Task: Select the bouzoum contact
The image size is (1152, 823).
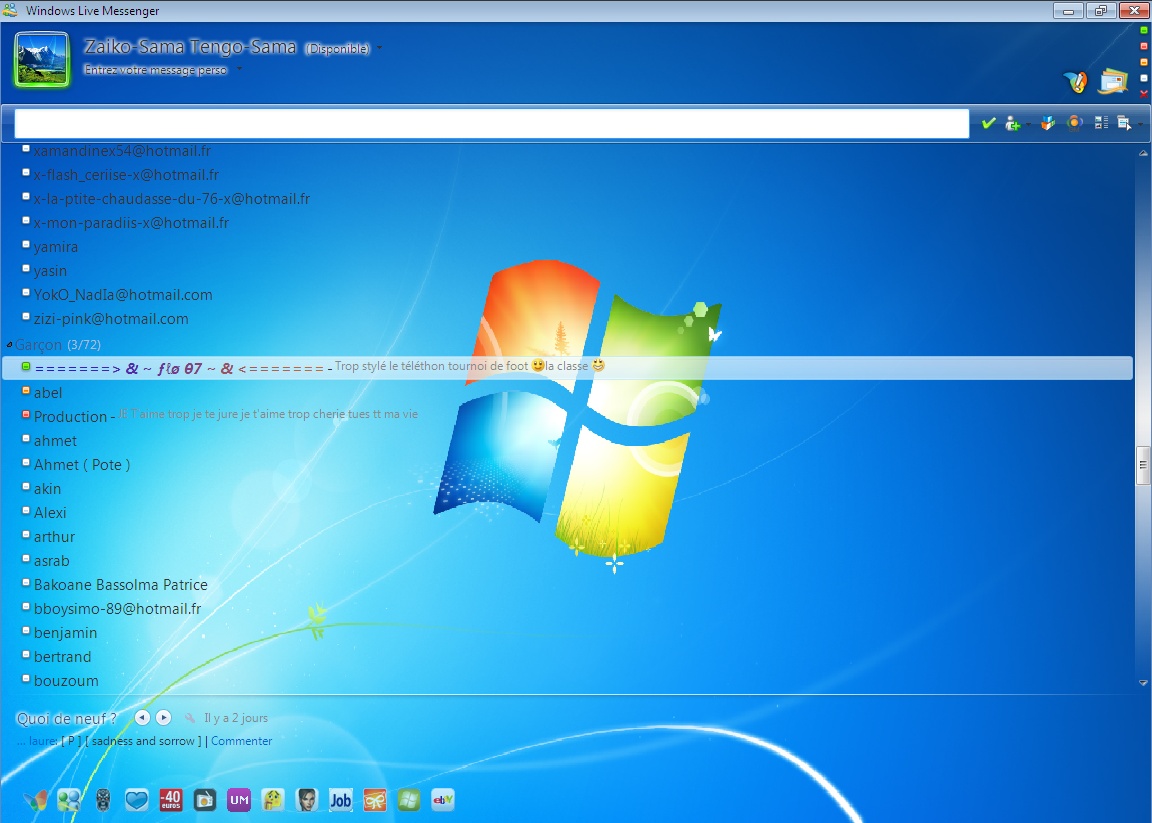Action: tap(66, 680)
